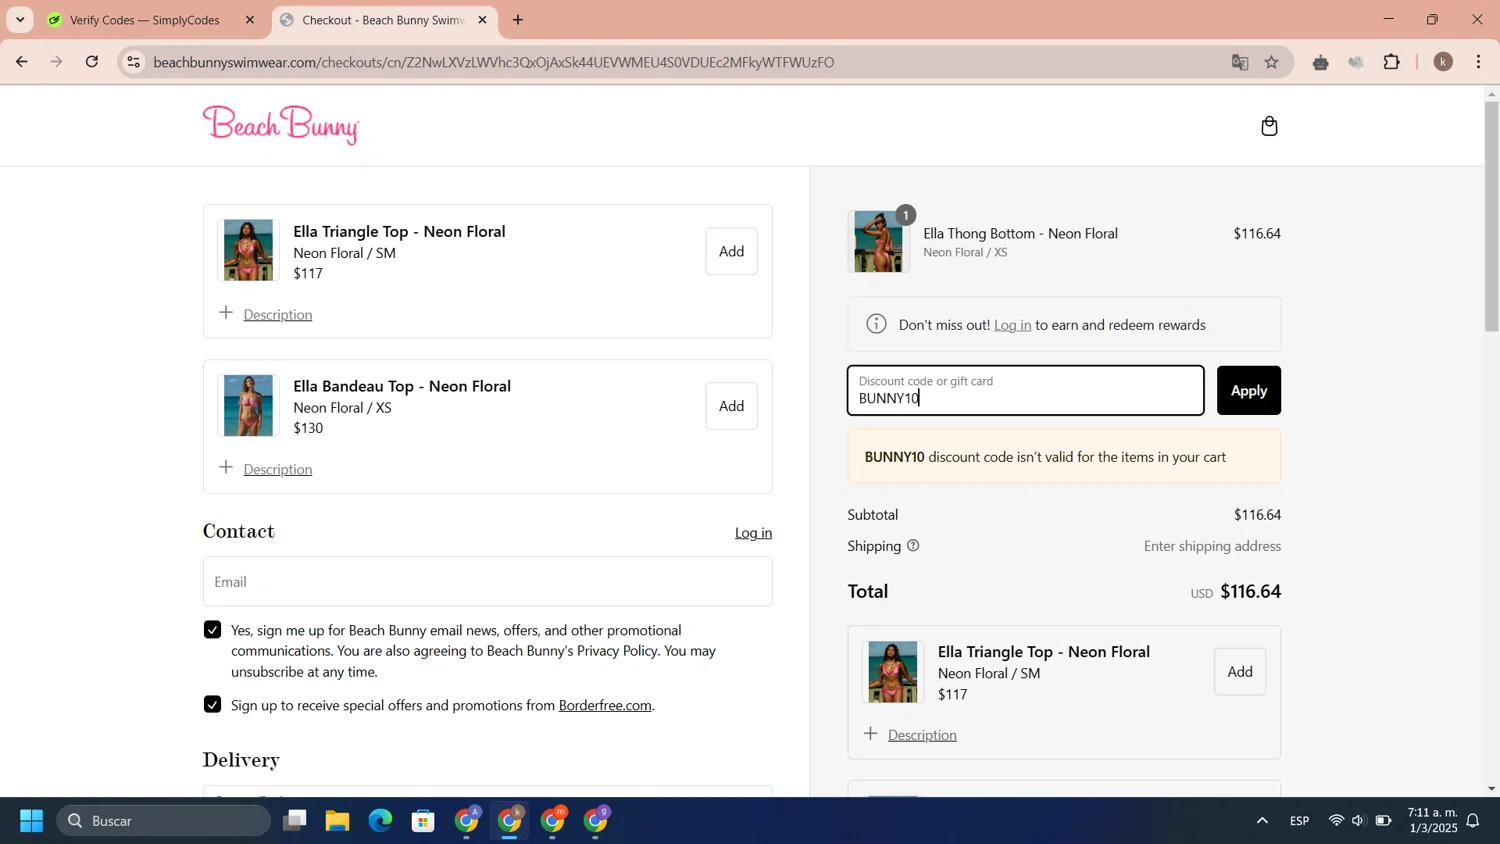This screenshot has width=1500, height=844.
Task: Open Windows Start menu
Action: [x=31, y=821]
